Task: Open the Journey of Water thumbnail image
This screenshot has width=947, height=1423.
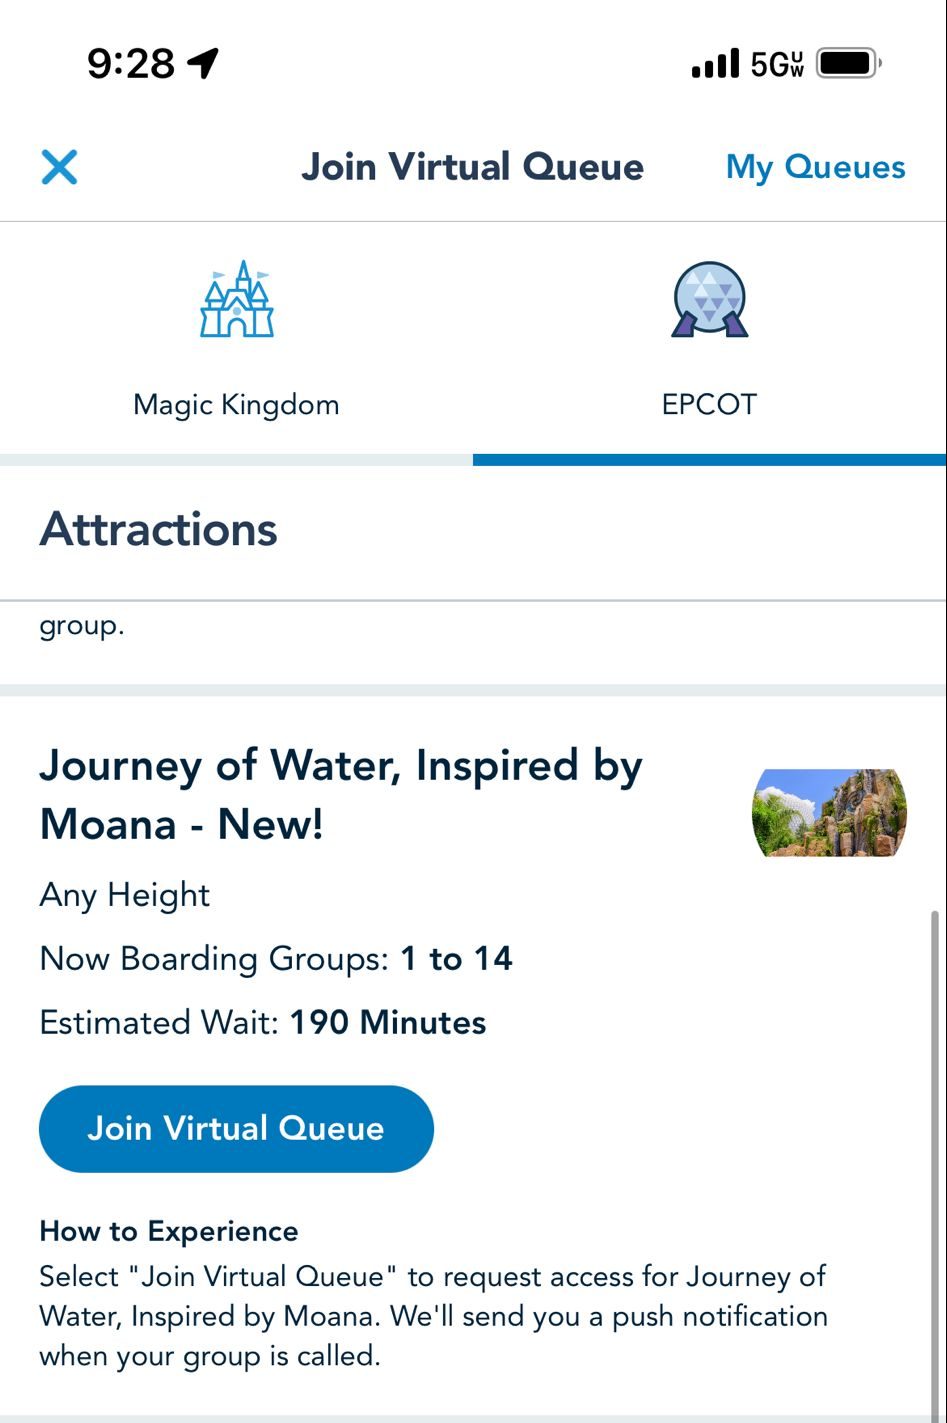Action: tap(829, 813)
